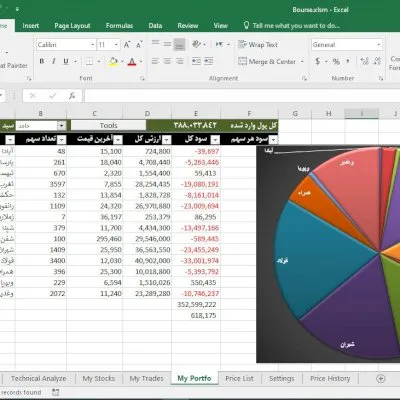
Task: Open filter for آخرین قیمت column
Action: tap(118, 140)
